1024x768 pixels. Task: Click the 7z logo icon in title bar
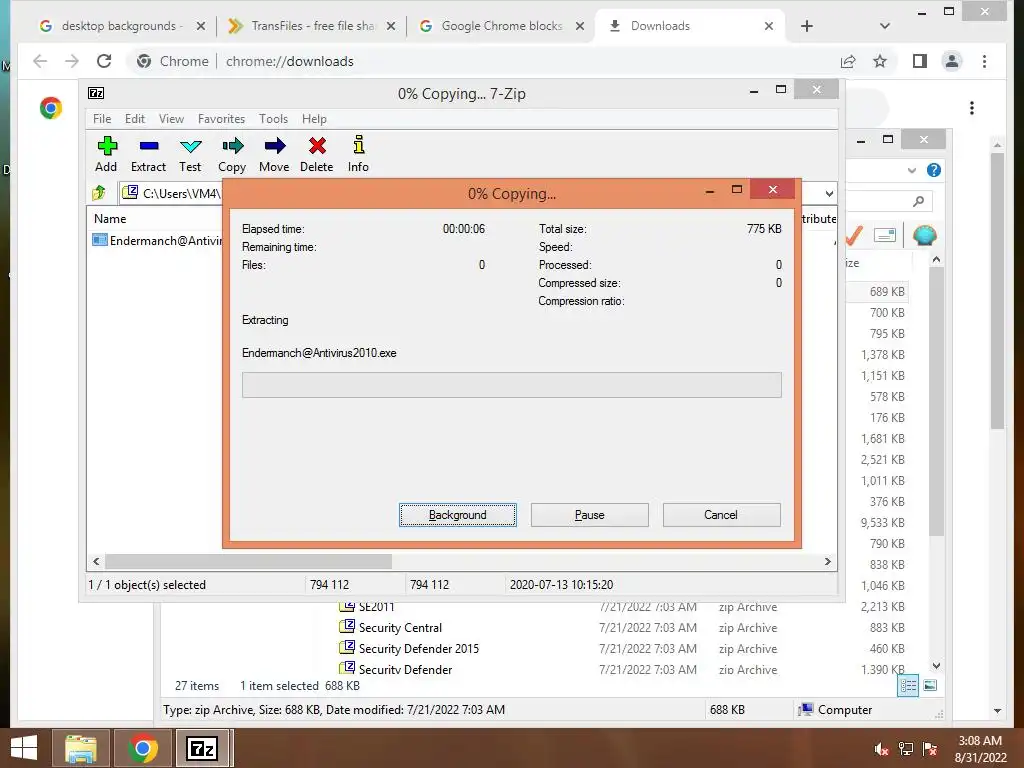tap(96, 93)
